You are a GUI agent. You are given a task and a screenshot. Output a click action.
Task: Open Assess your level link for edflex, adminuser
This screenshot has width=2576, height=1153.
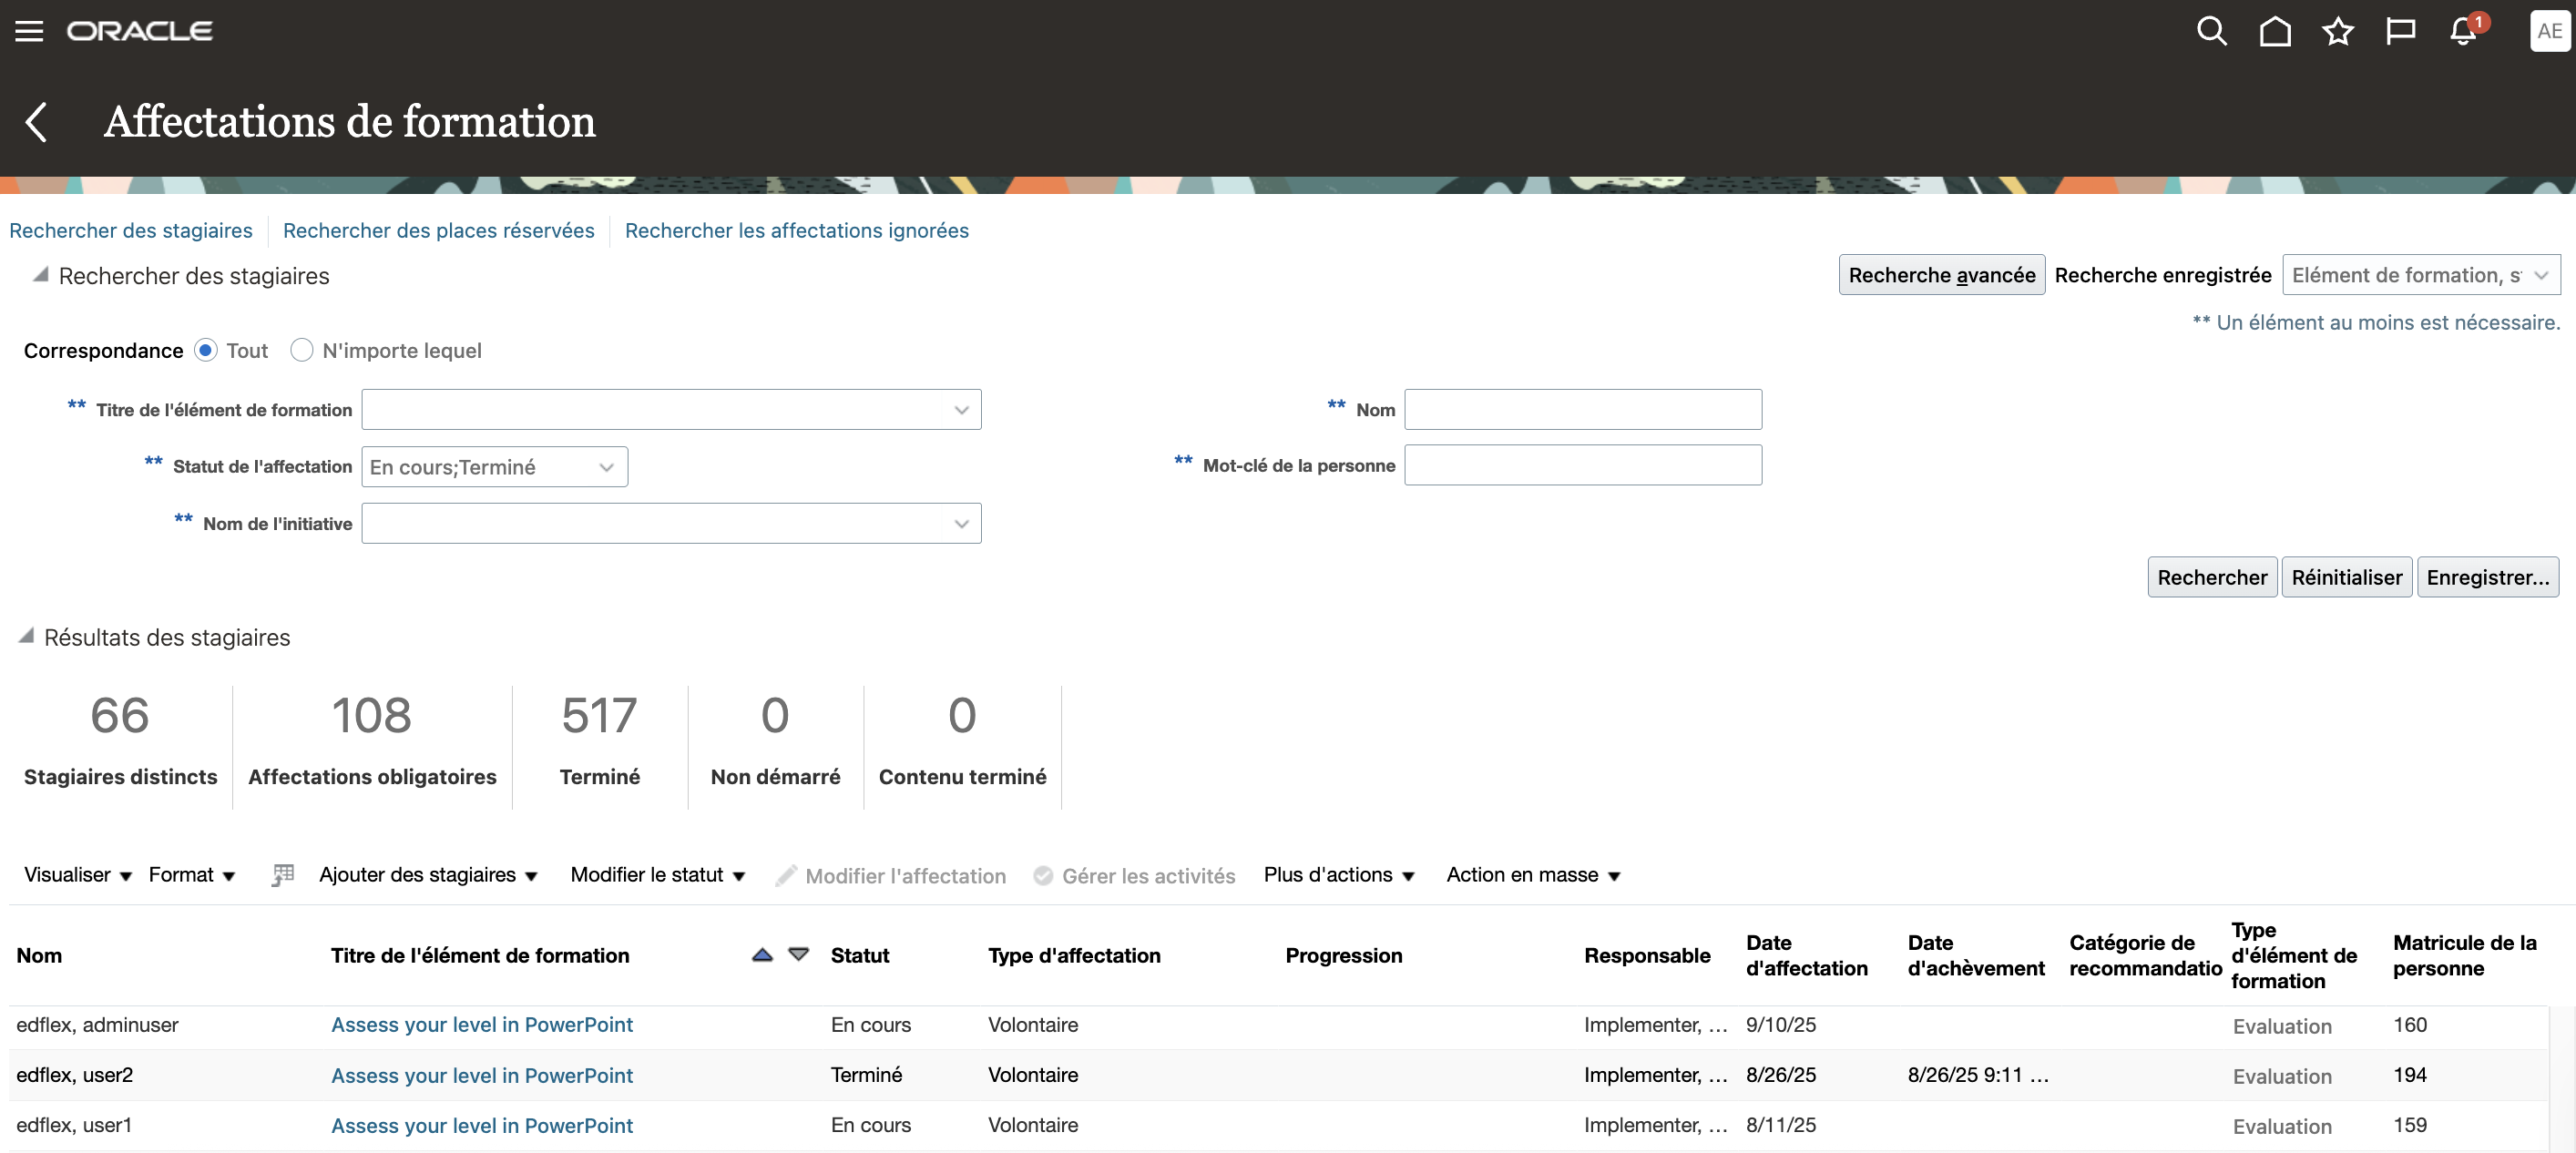pos(482,1025)
